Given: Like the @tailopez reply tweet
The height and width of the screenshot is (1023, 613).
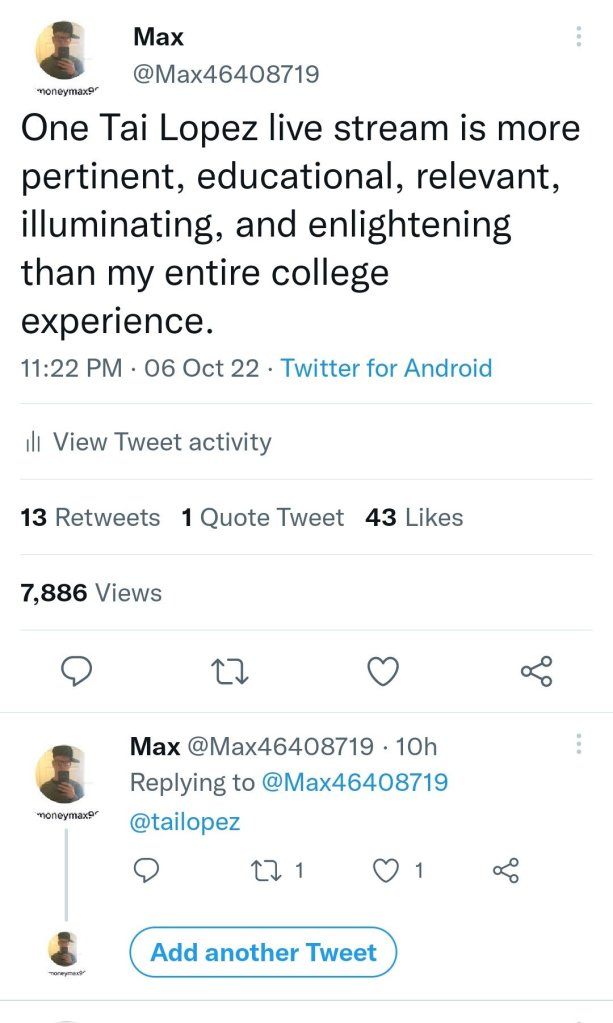Looking at the screenshot, I should point(386,870).
